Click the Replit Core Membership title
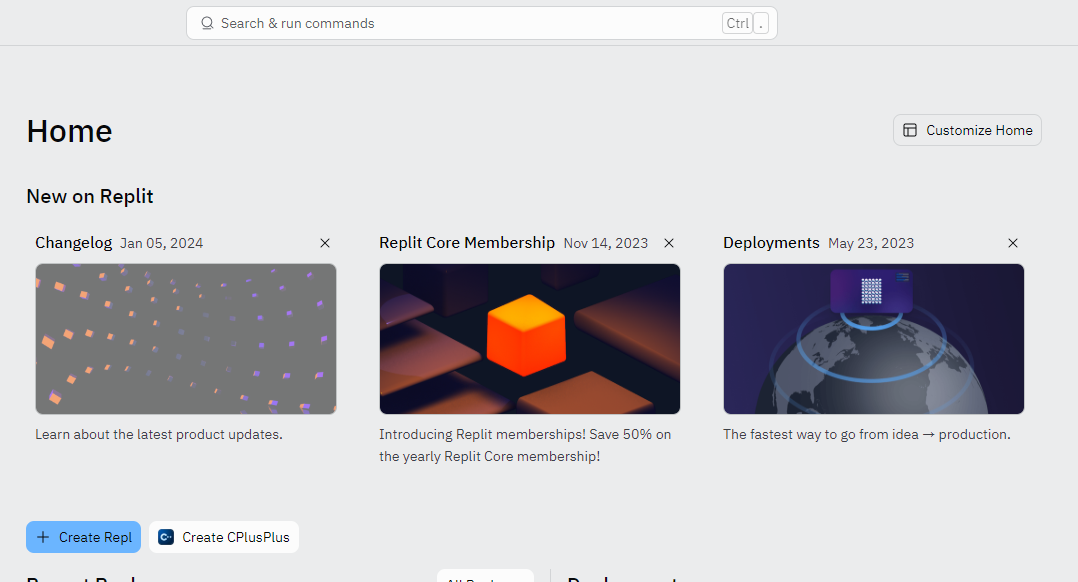 (x=467, y=243)
